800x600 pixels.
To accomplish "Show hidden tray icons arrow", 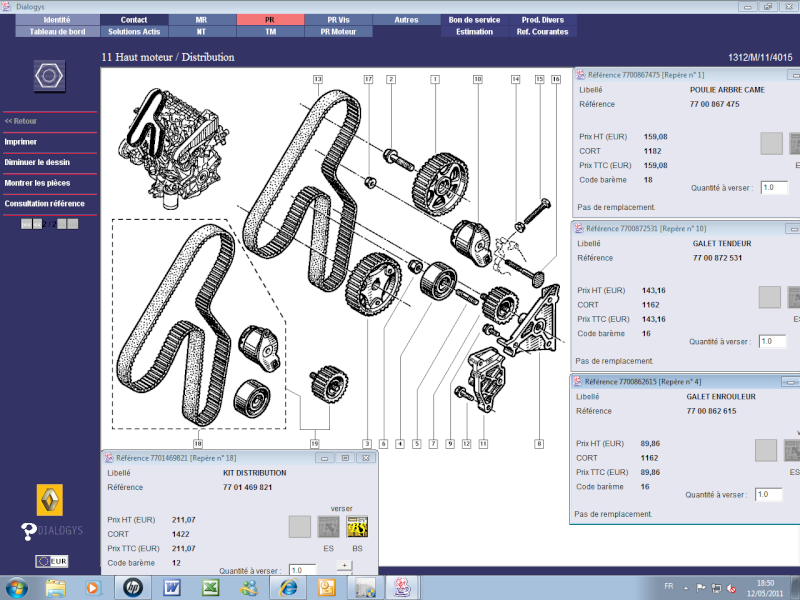I will tap(686, 588).
